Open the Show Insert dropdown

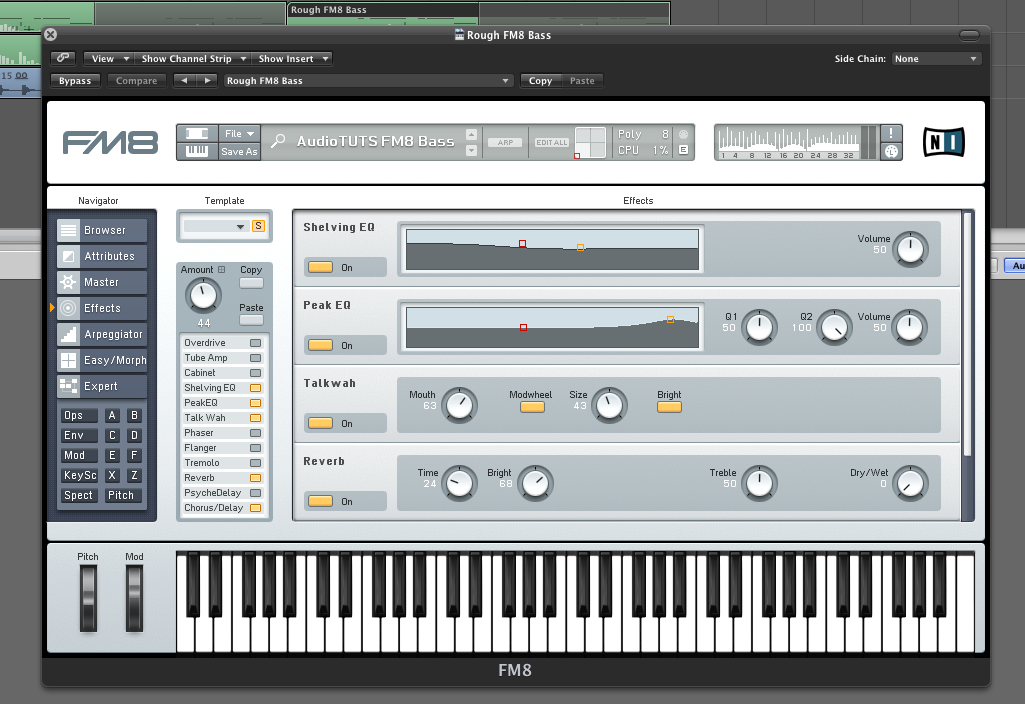tap(292, 59)
